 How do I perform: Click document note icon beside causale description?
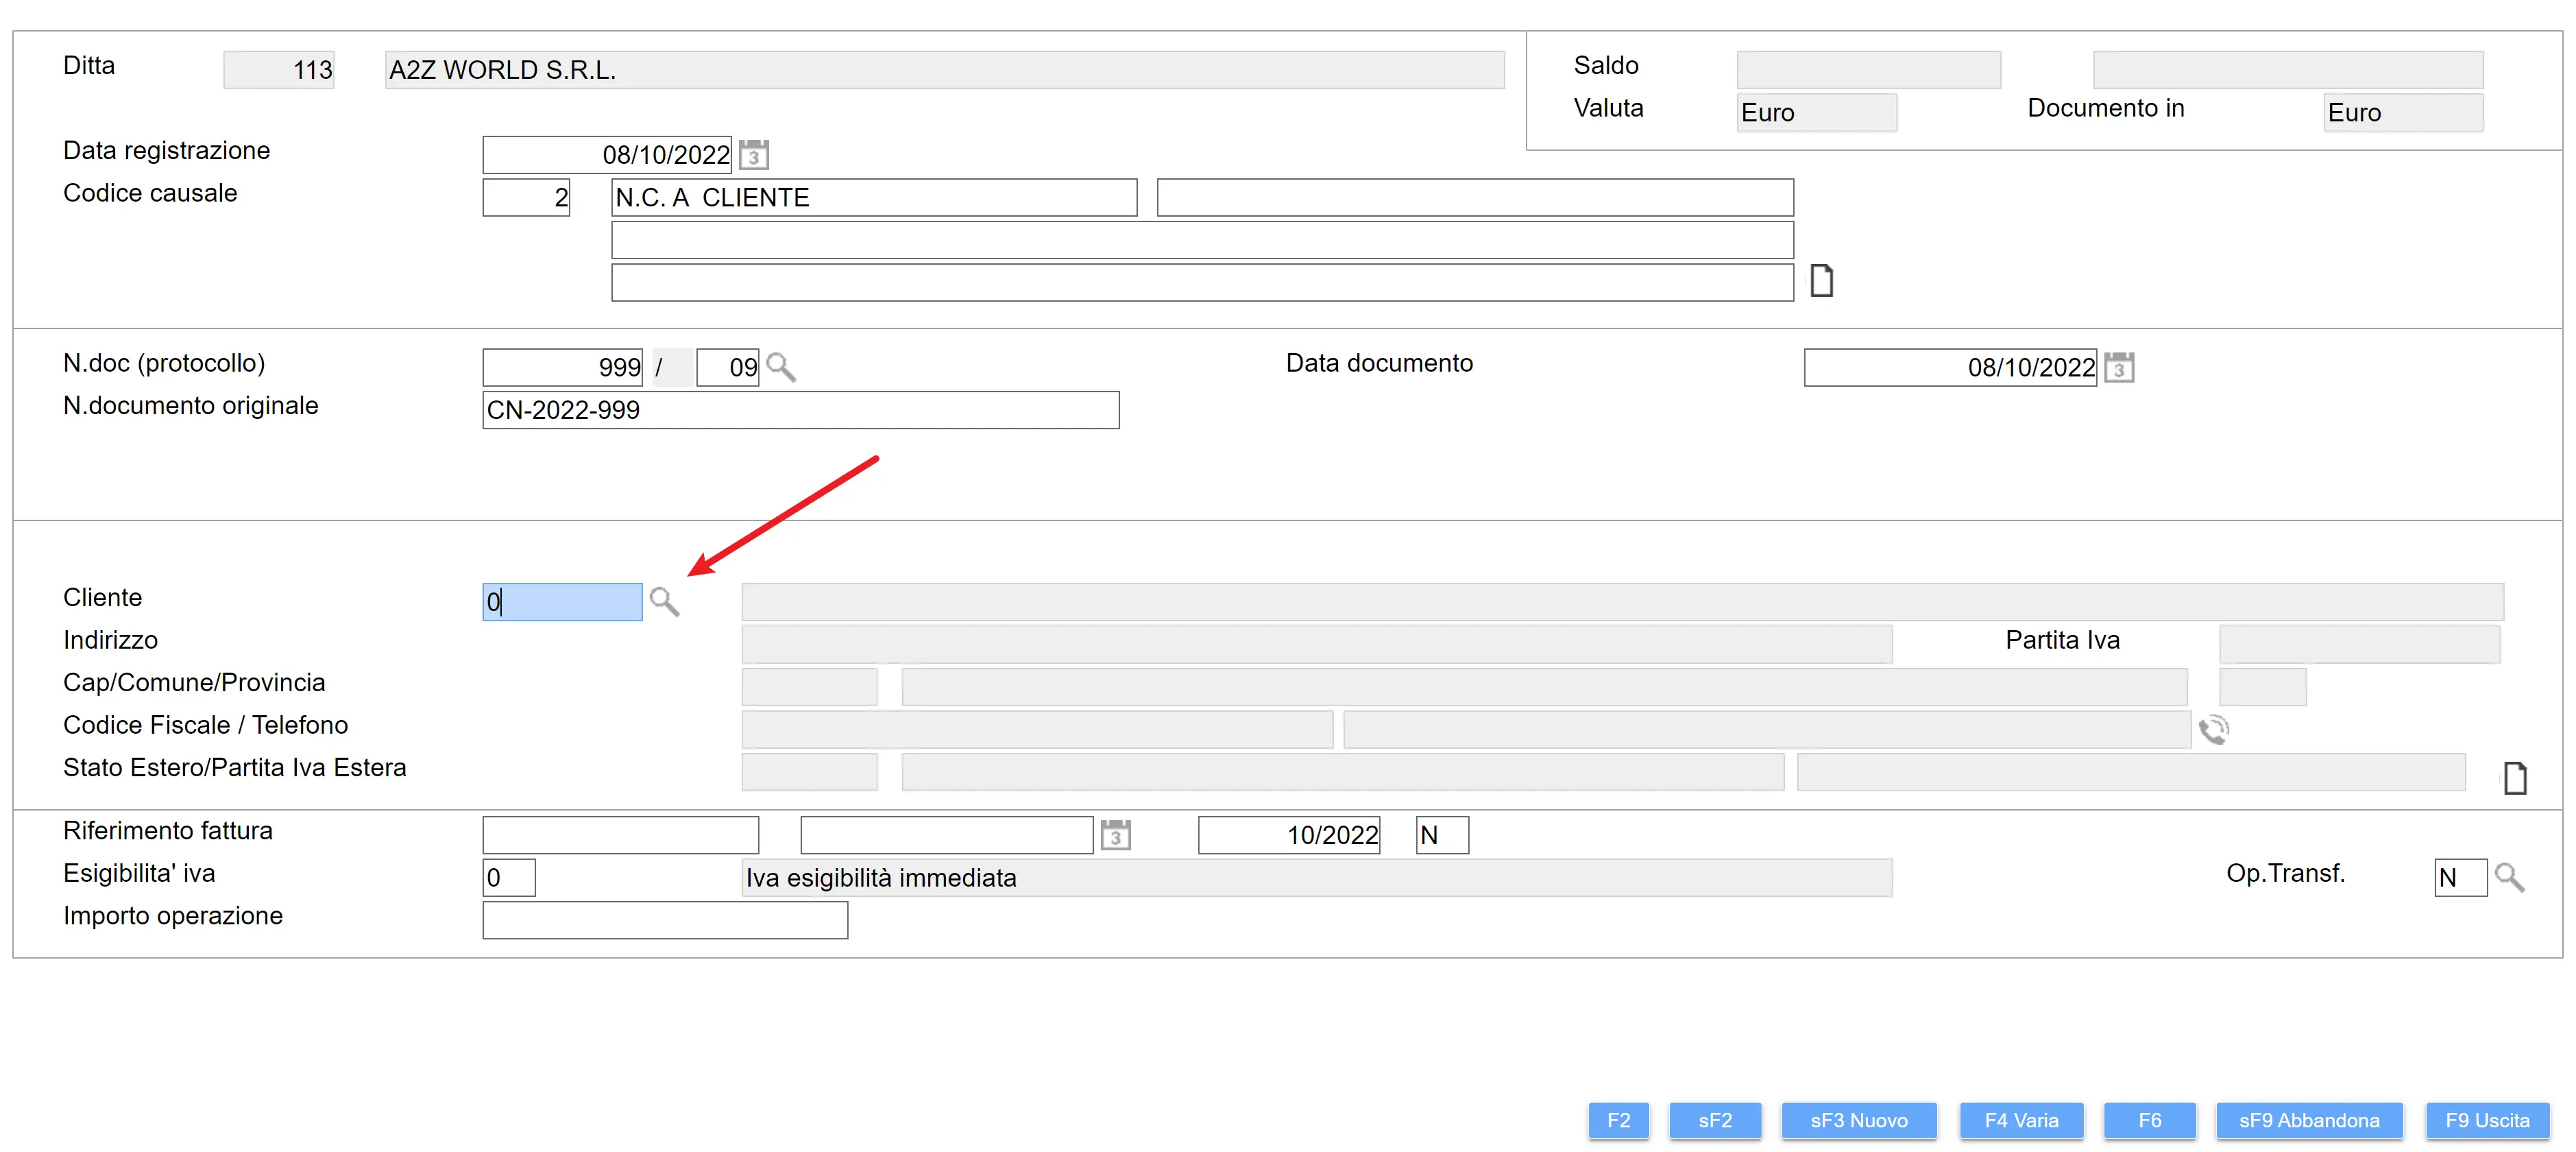1821,282
